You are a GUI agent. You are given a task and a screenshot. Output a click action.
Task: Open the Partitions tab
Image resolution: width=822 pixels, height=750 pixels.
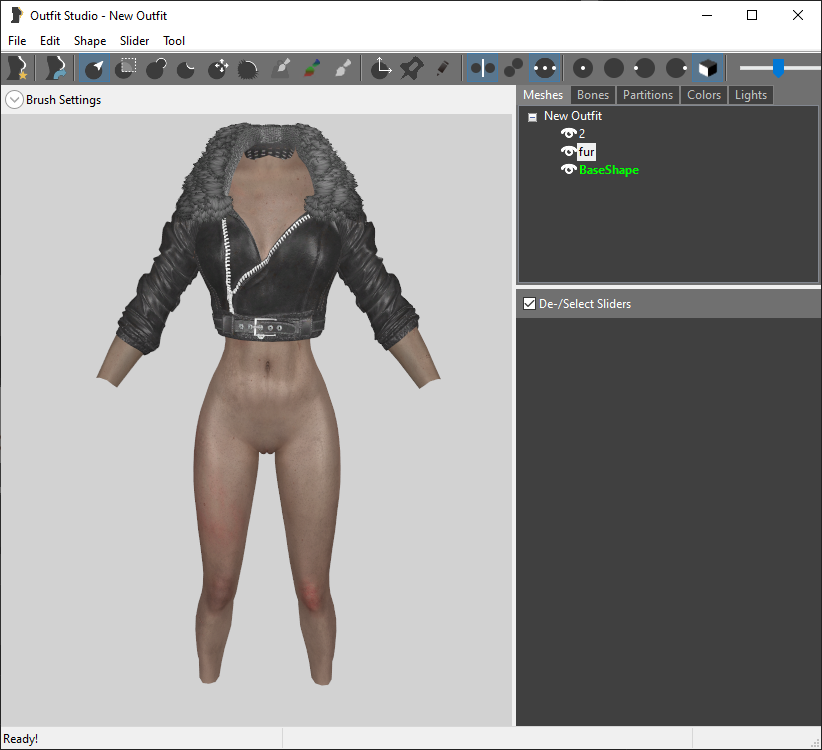click(x=648, y=95)
